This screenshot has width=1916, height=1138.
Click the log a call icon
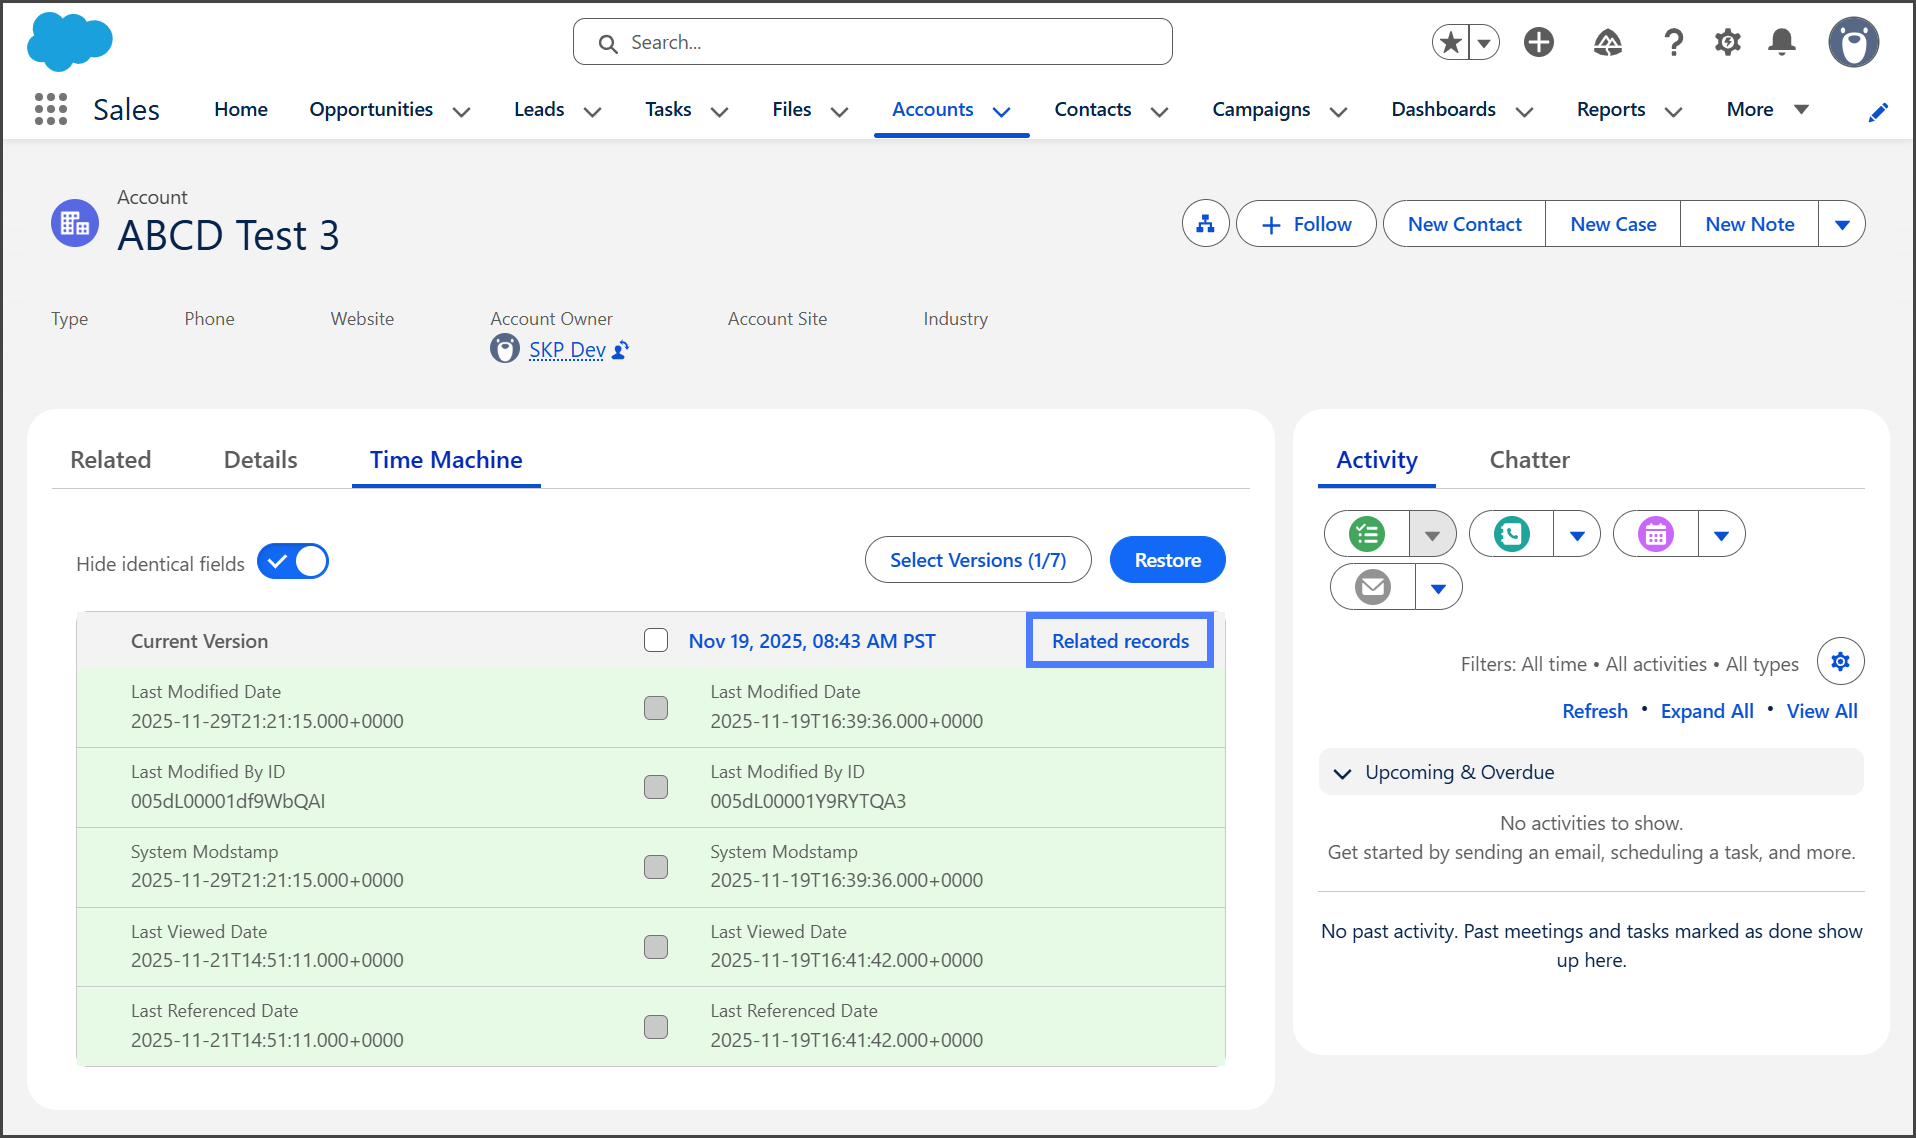(1511, 534)
